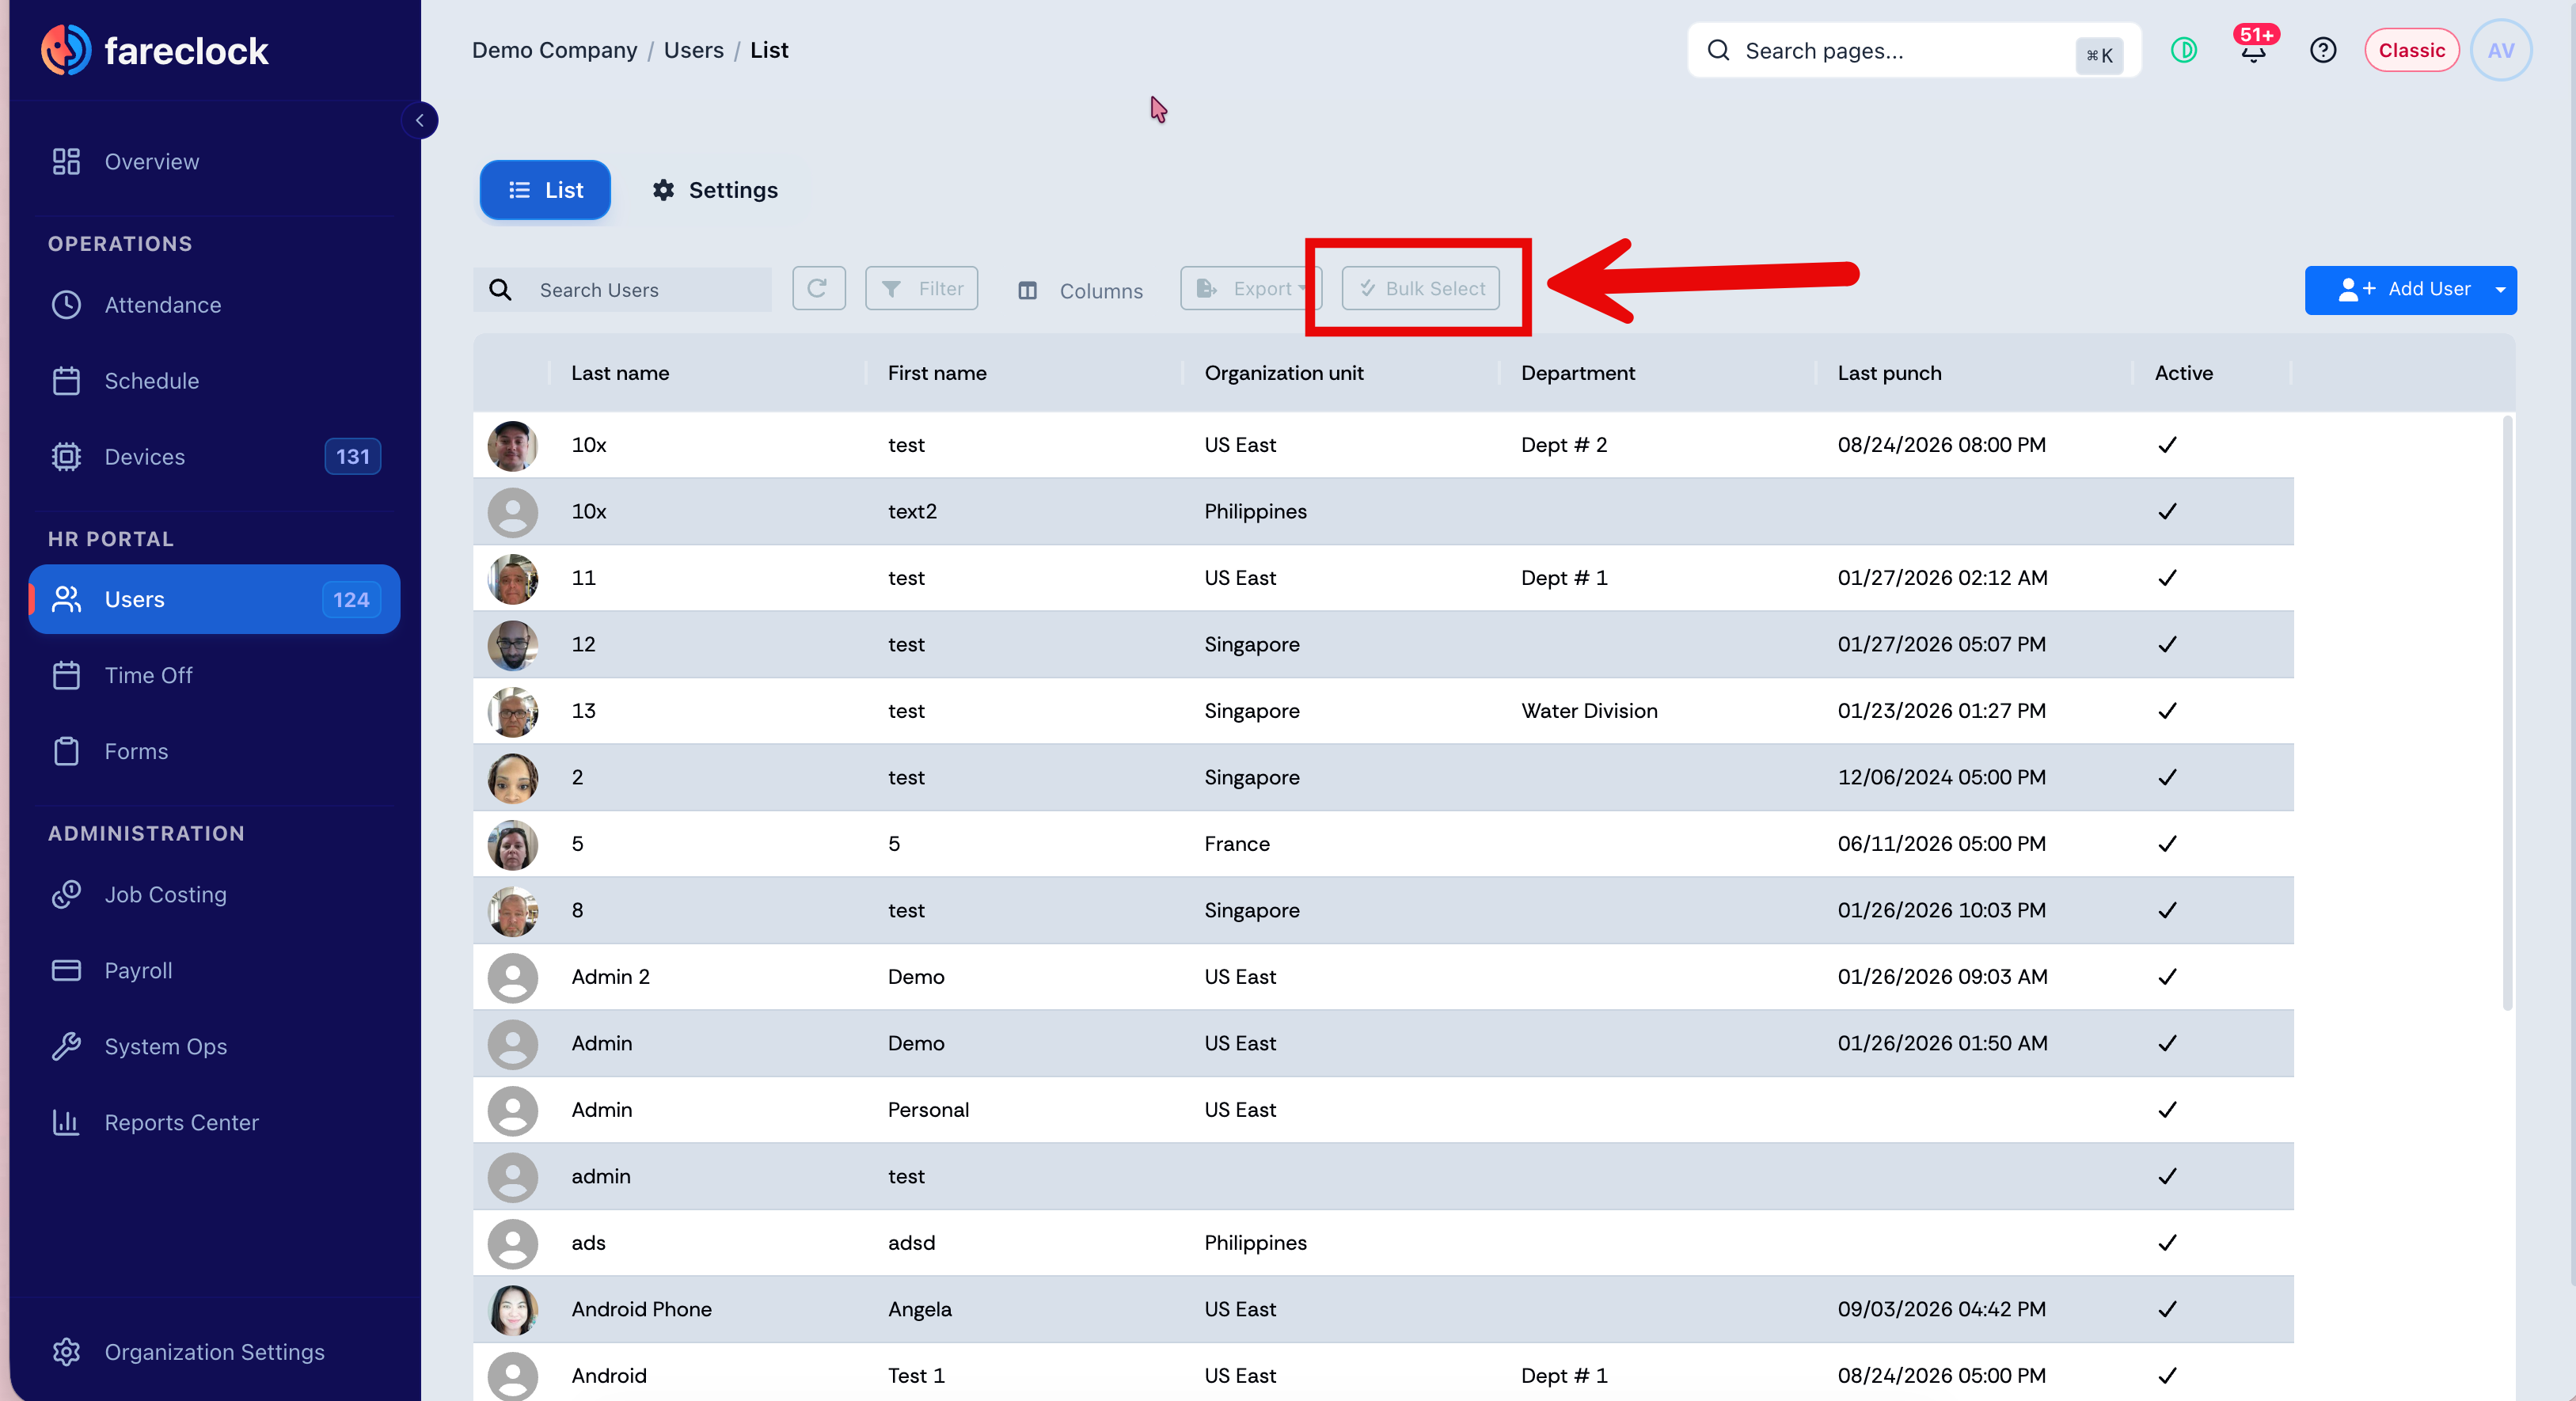This screenshot has height=1401, width=2576.
Task: Click the refresh users list icon
Action: (x=818, y=289)
